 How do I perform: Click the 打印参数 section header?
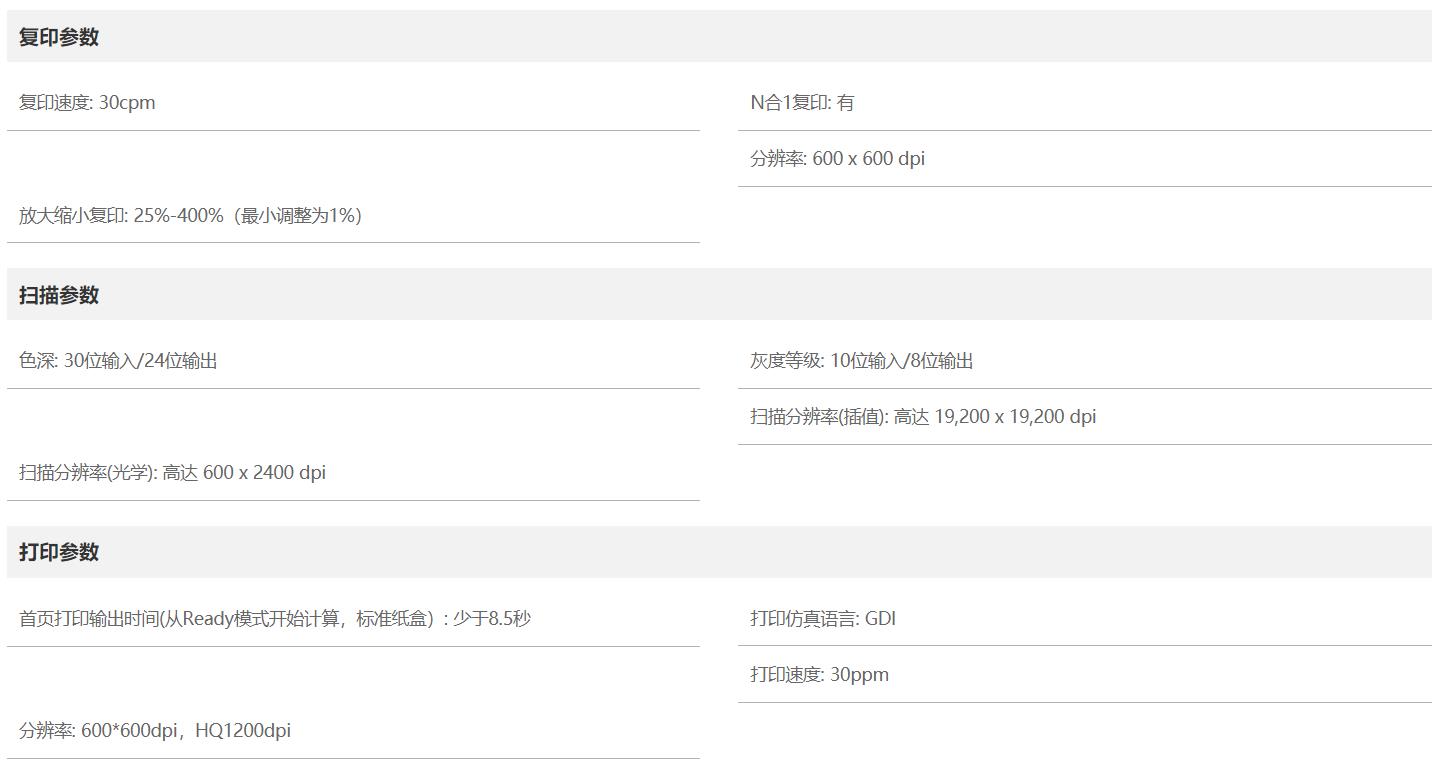[59, 552]
